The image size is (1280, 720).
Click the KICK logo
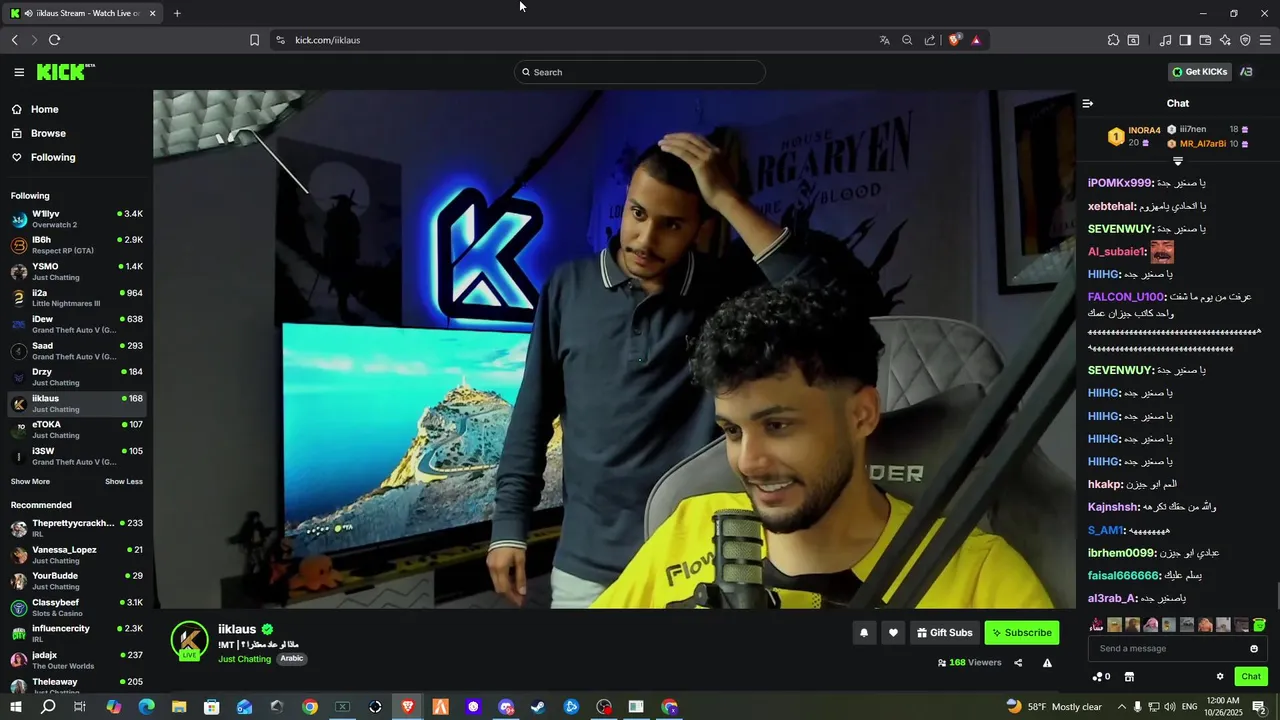point(65,72)
